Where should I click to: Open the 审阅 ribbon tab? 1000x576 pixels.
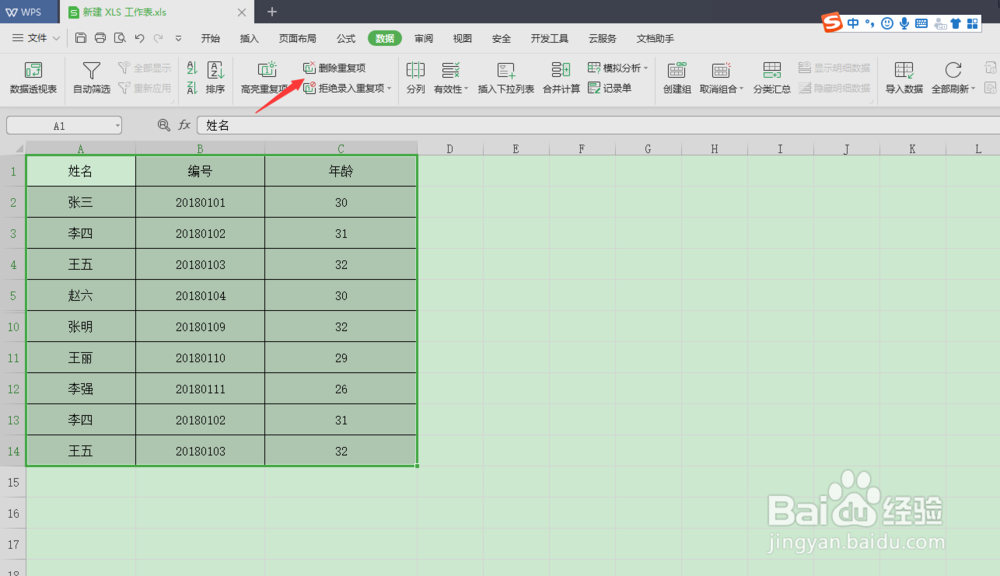click(x=422, y=38)
